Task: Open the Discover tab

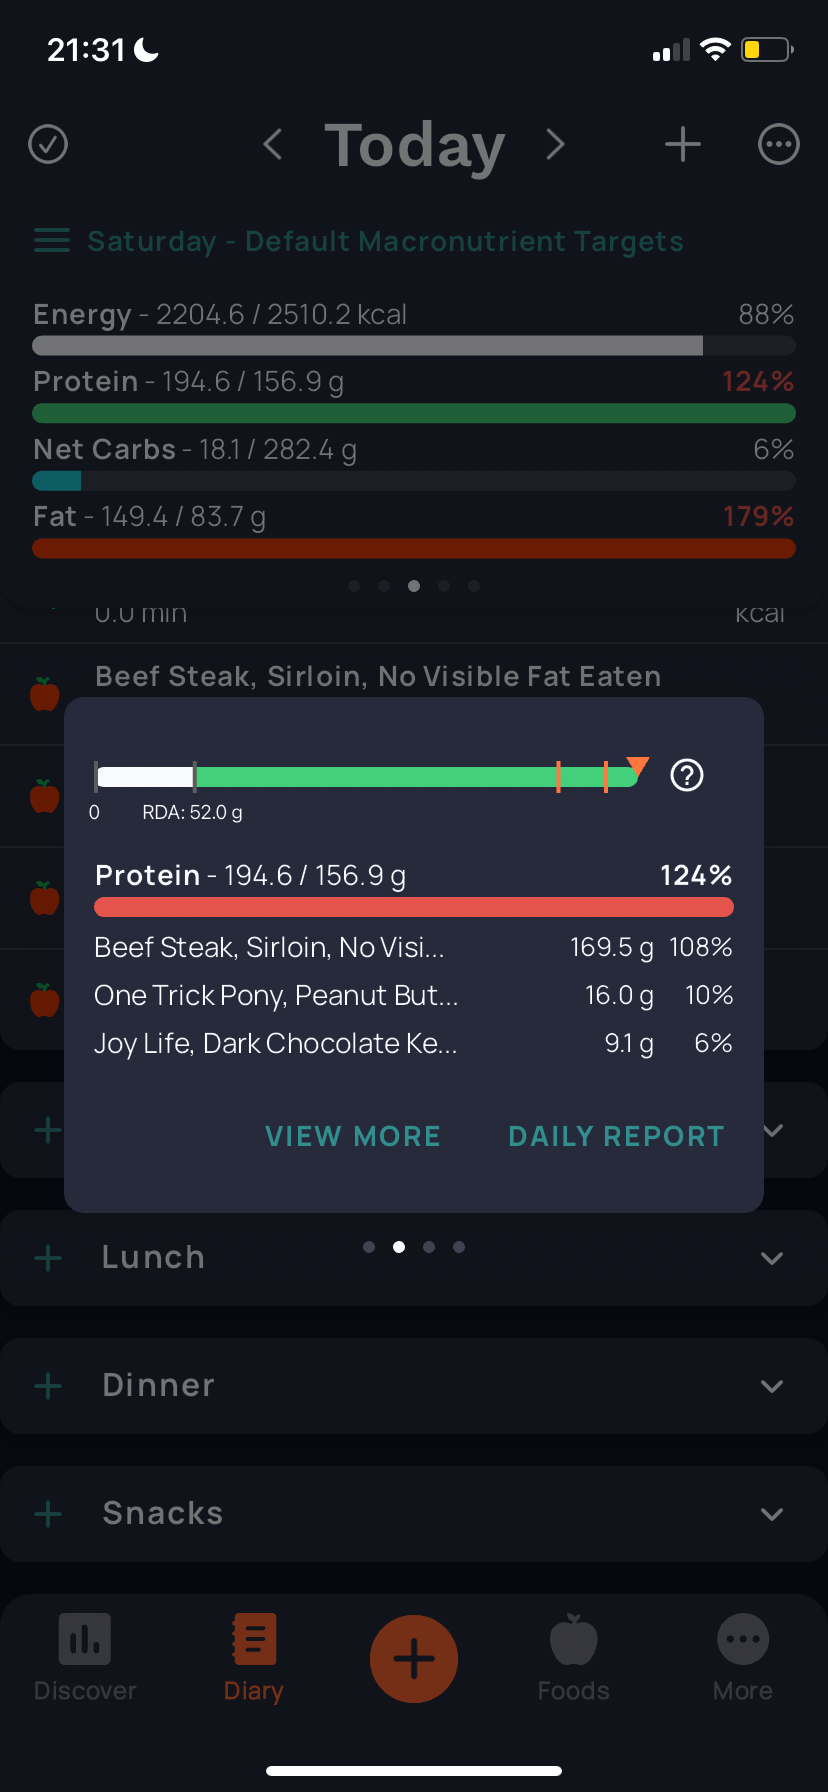Action: coord(85,1658)
